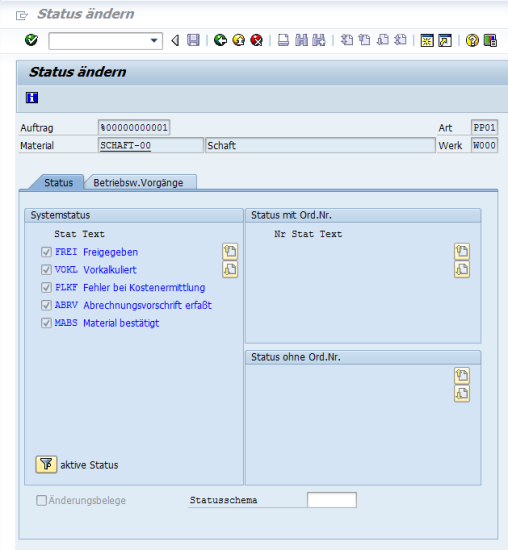Click the green Back arrow icon
The width and height of the screenshot is (508, 551).
click(221, 40)
